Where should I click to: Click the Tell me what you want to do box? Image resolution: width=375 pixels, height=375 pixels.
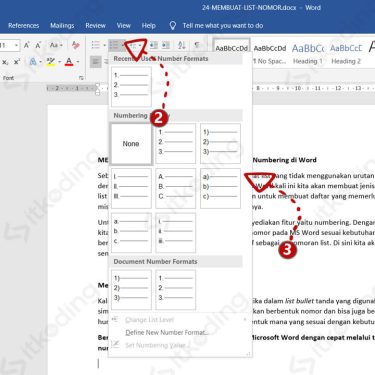(x=223, y=26)
